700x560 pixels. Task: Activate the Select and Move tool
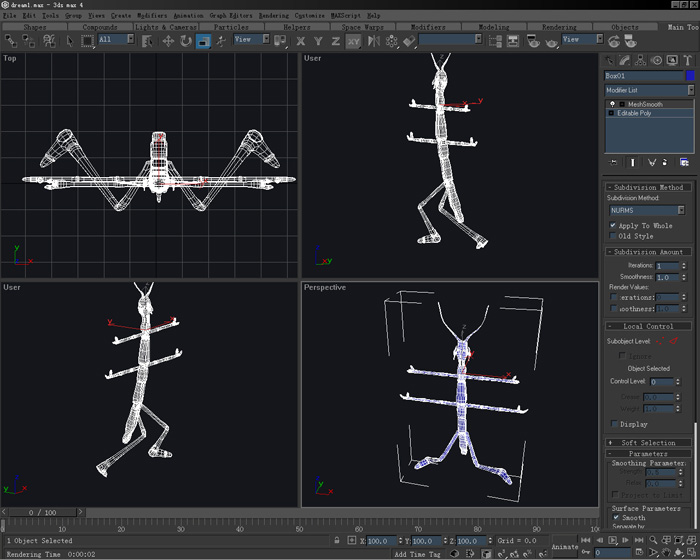(x=168, y=41)
